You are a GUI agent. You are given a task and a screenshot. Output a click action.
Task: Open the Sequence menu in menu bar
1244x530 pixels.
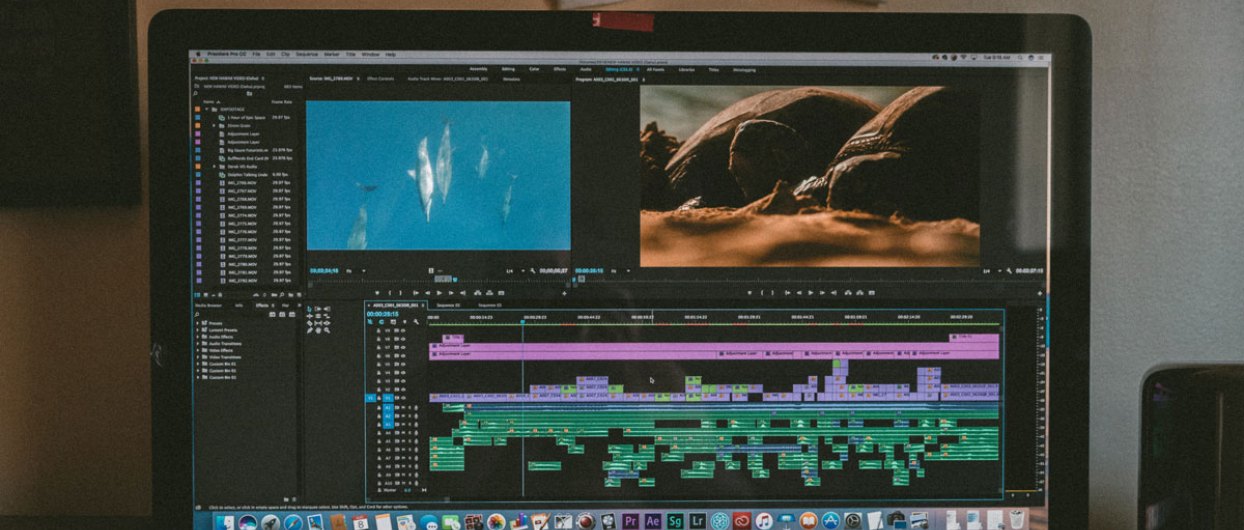click(306, 54)
